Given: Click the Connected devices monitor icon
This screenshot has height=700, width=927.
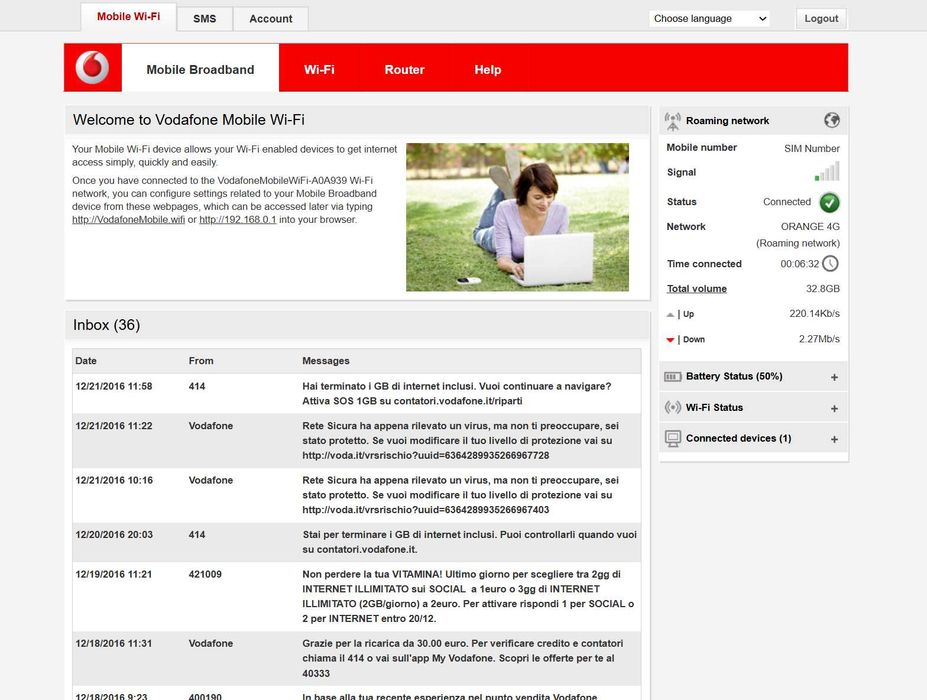Looking at the screenshot, I should pyautogui.click(x=673, y=439).
